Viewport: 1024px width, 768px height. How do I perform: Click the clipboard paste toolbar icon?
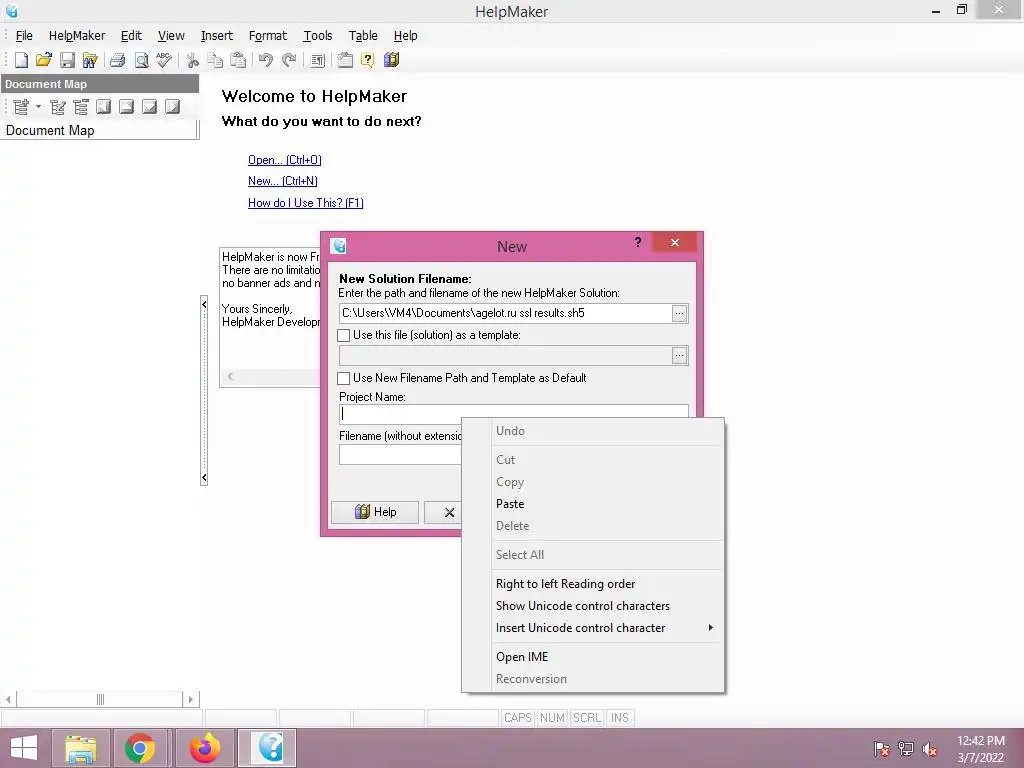(x=238, y=60)
